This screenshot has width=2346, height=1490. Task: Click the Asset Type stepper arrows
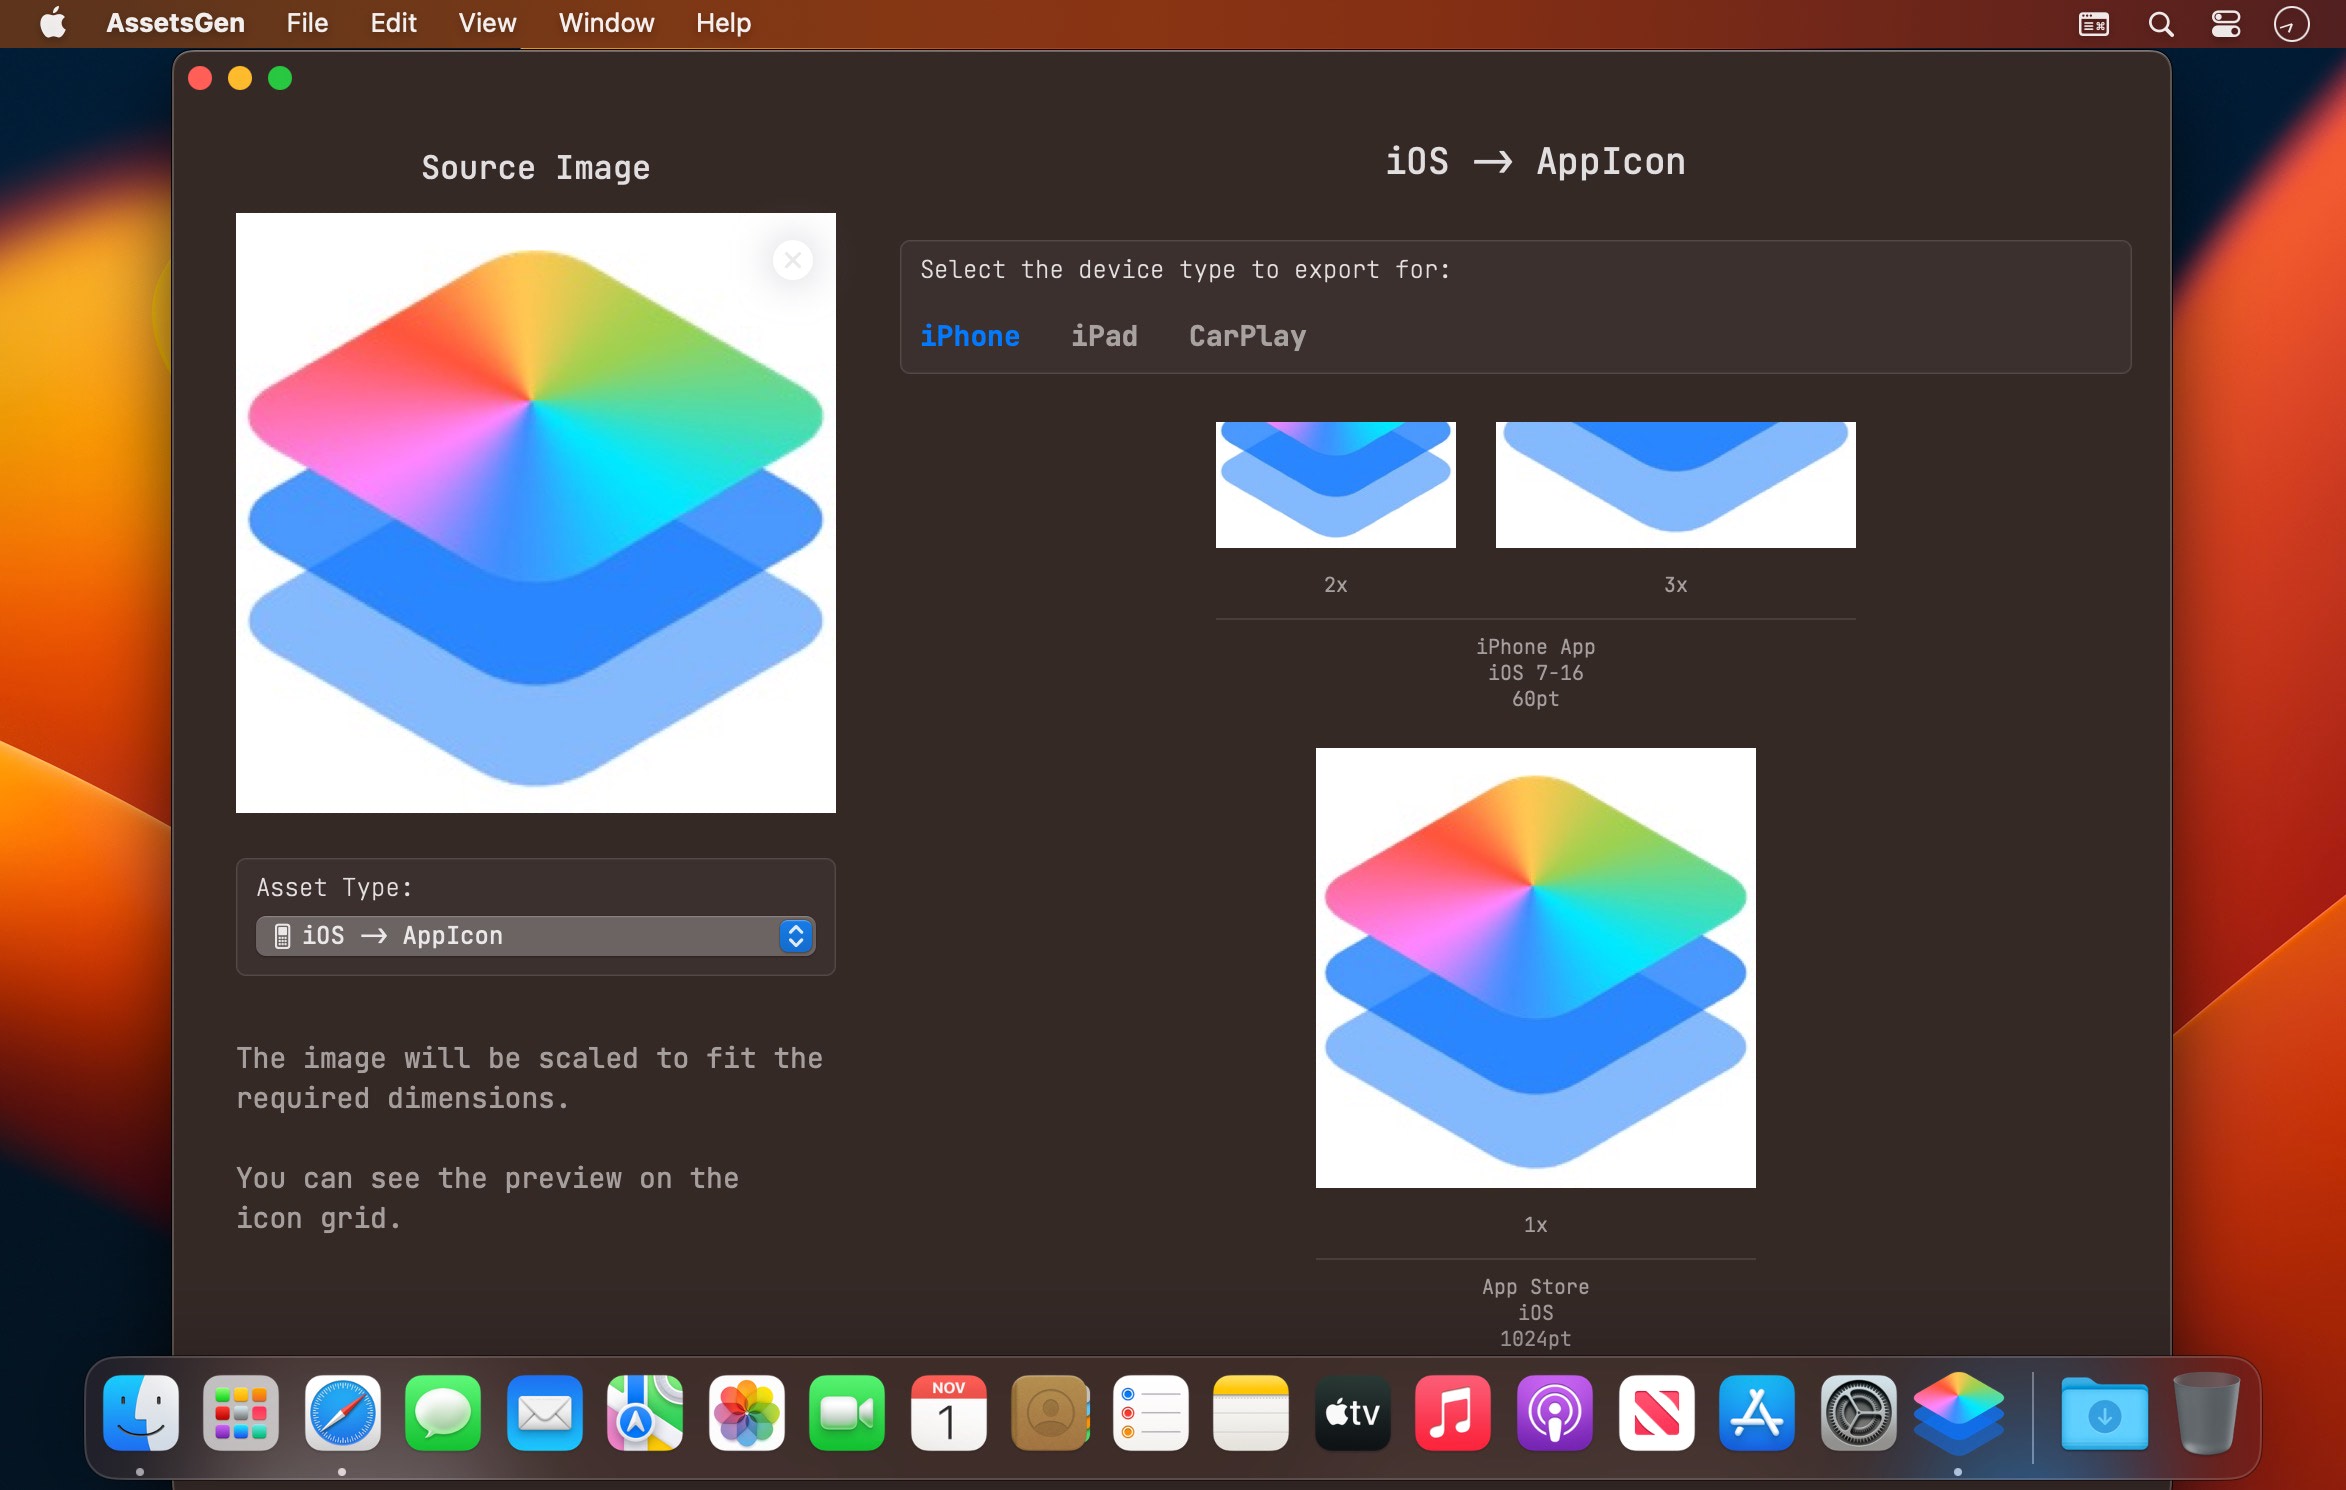(x=796, y=936)
